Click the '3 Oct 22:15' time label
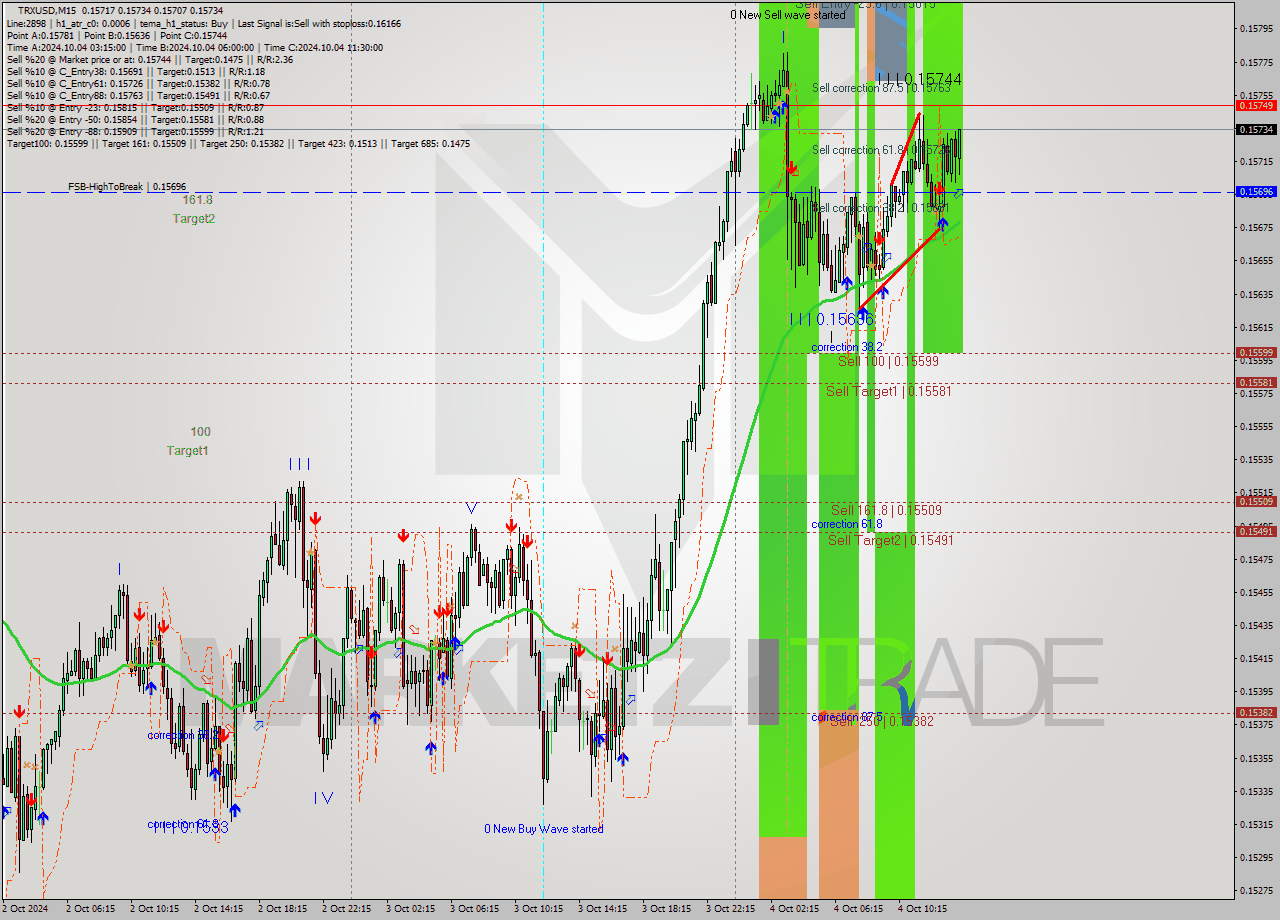 click(730, 909)
